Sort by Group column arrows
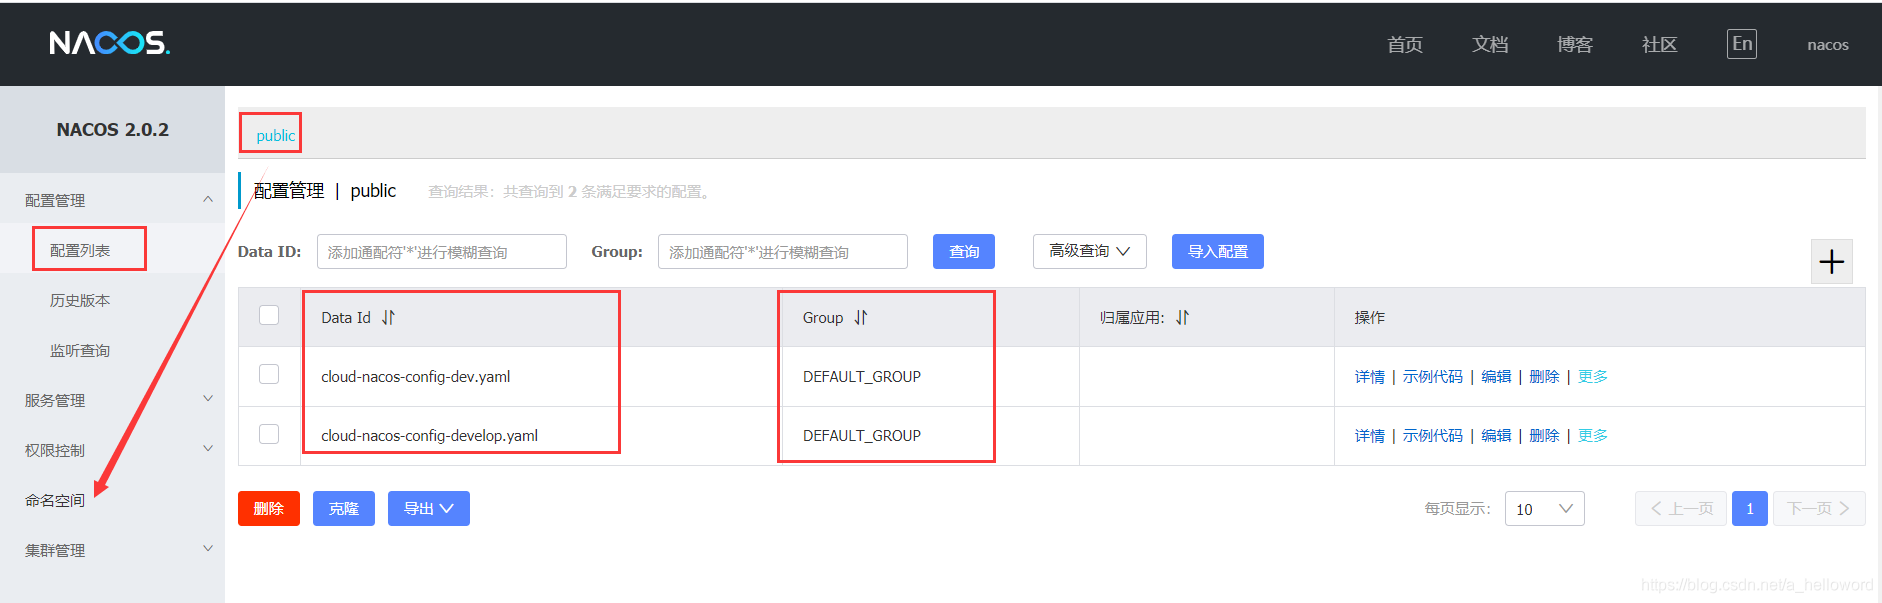 point(861,318)
